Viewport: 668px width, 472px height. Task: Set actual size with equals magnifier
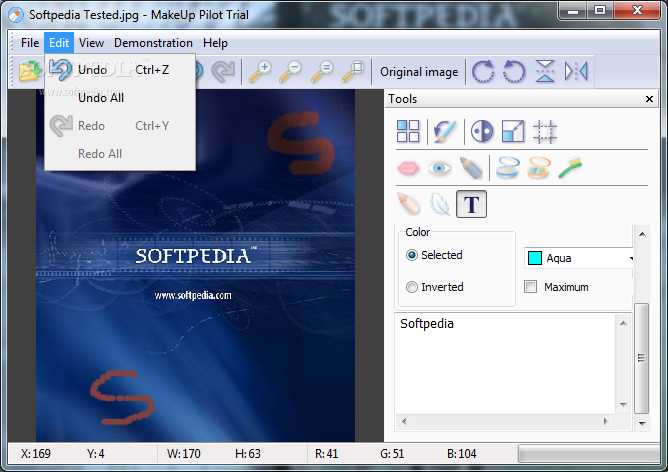coord(322,71)
